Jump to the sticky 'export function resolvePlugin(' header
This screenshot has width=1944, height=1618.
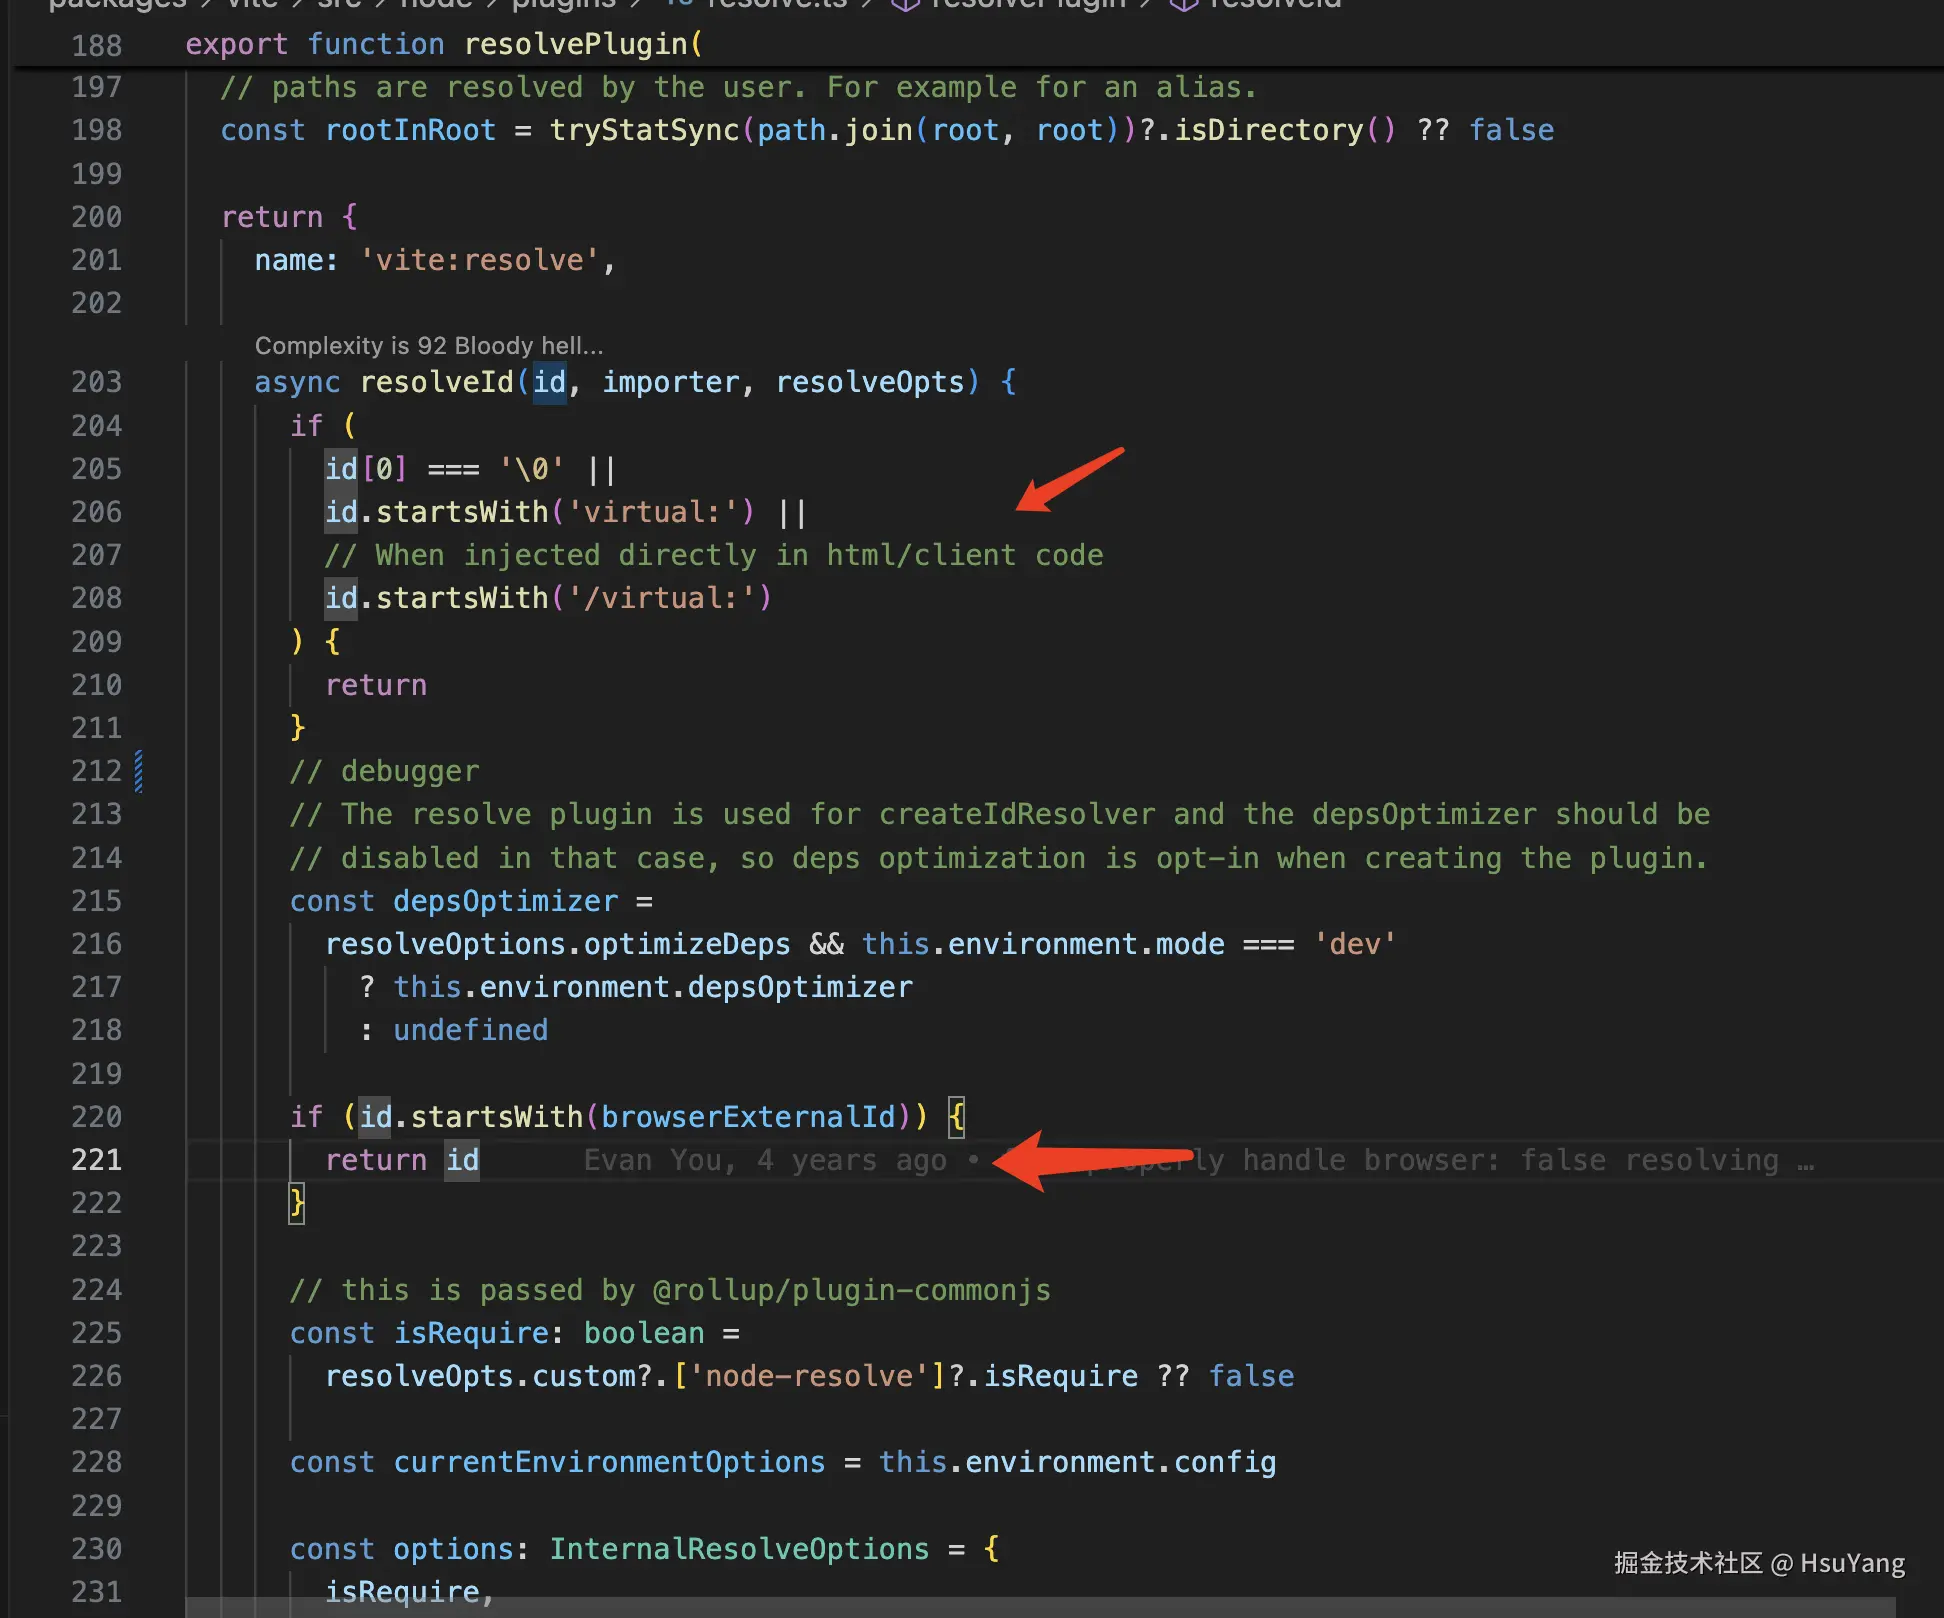[444, 44]
